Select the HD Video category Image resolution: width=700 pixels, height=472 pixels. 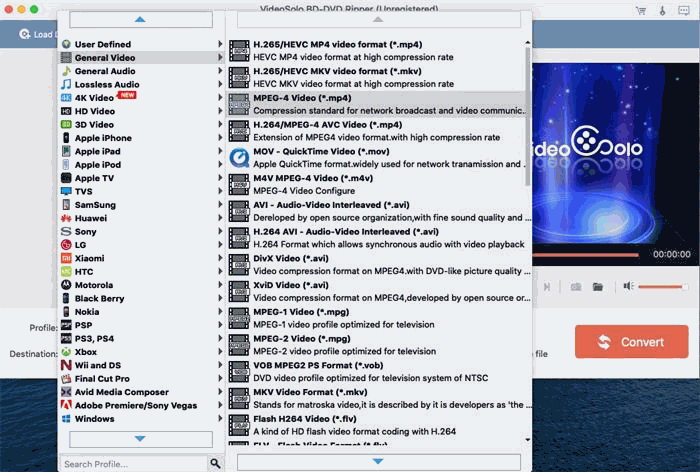[142, 111]
